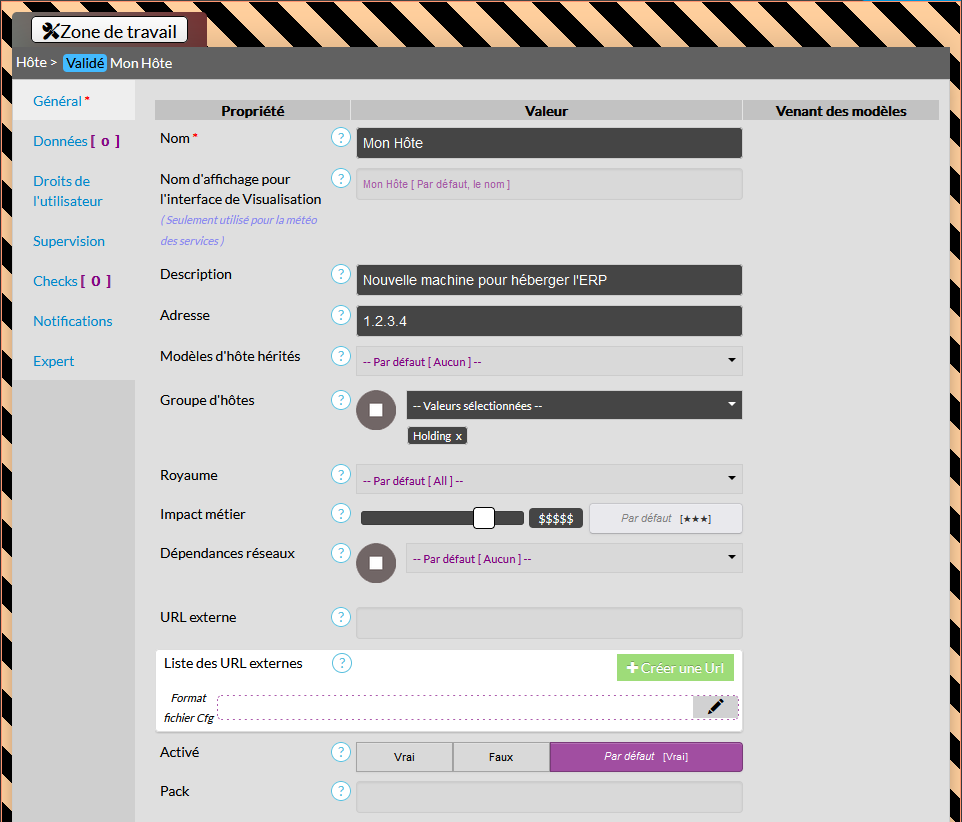Click the help icon for Impact métier

click(x=341, y=514)
